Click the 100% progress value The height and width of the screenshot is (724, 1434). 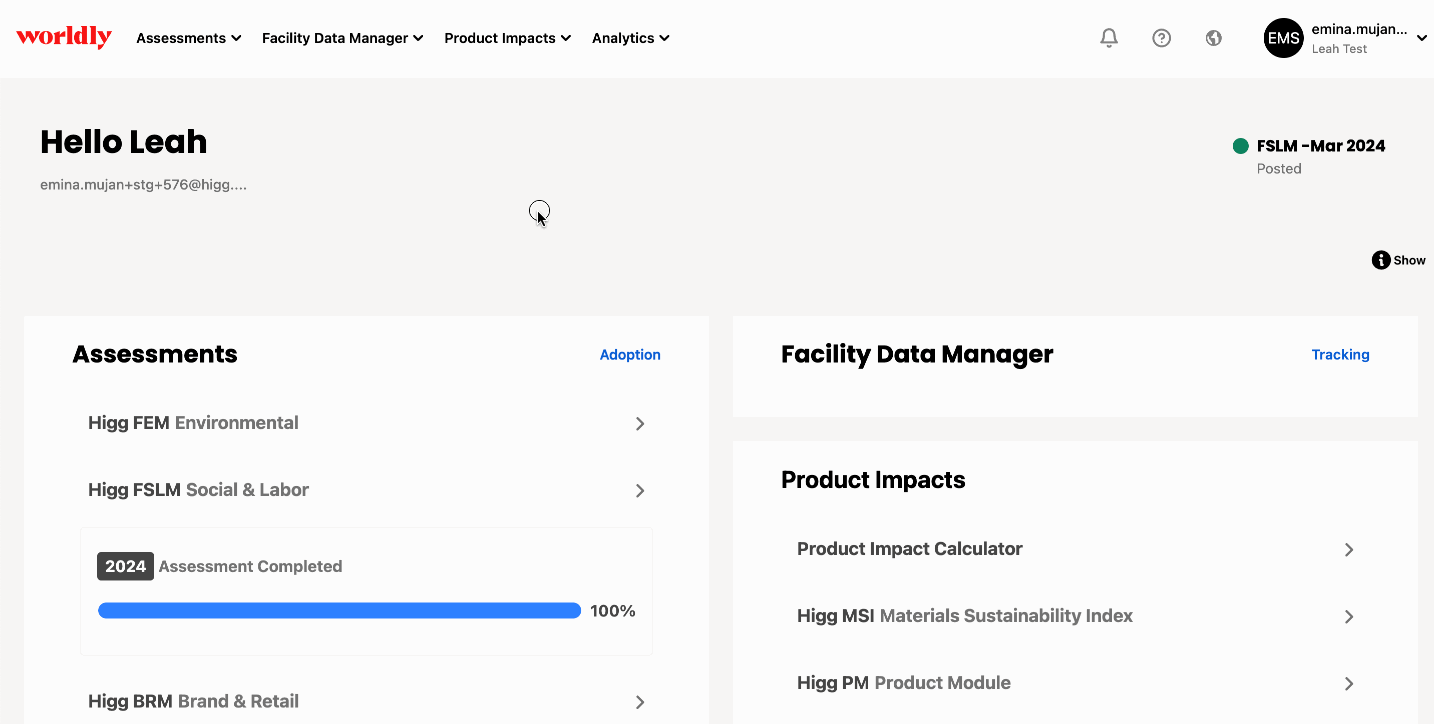point(613,611)
